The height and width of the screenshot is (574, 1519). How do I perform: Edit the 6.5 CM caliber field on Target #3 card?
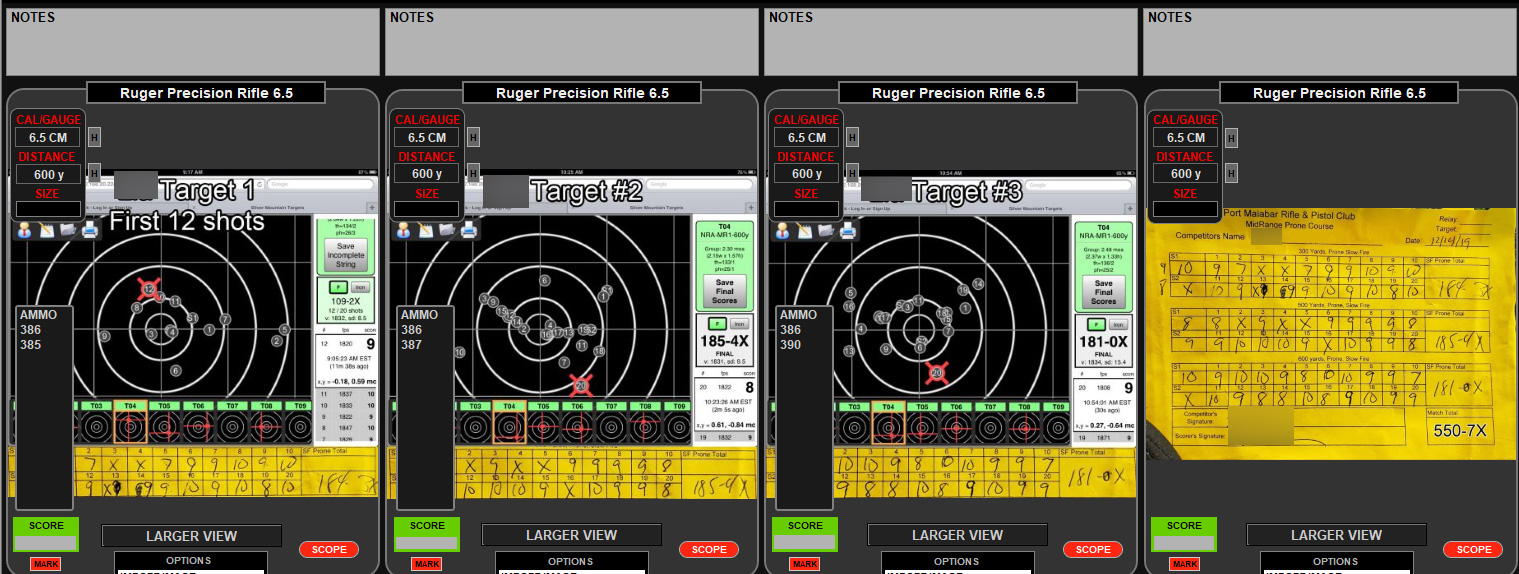(806, 137)
